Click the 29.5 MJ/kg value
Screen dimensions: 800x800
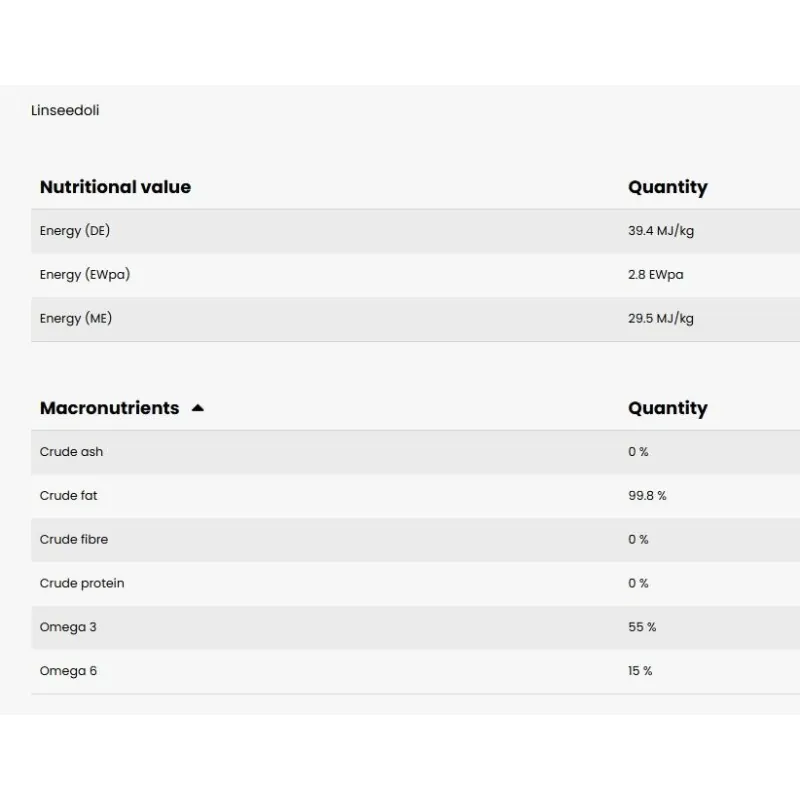click(x=661, y=319)
